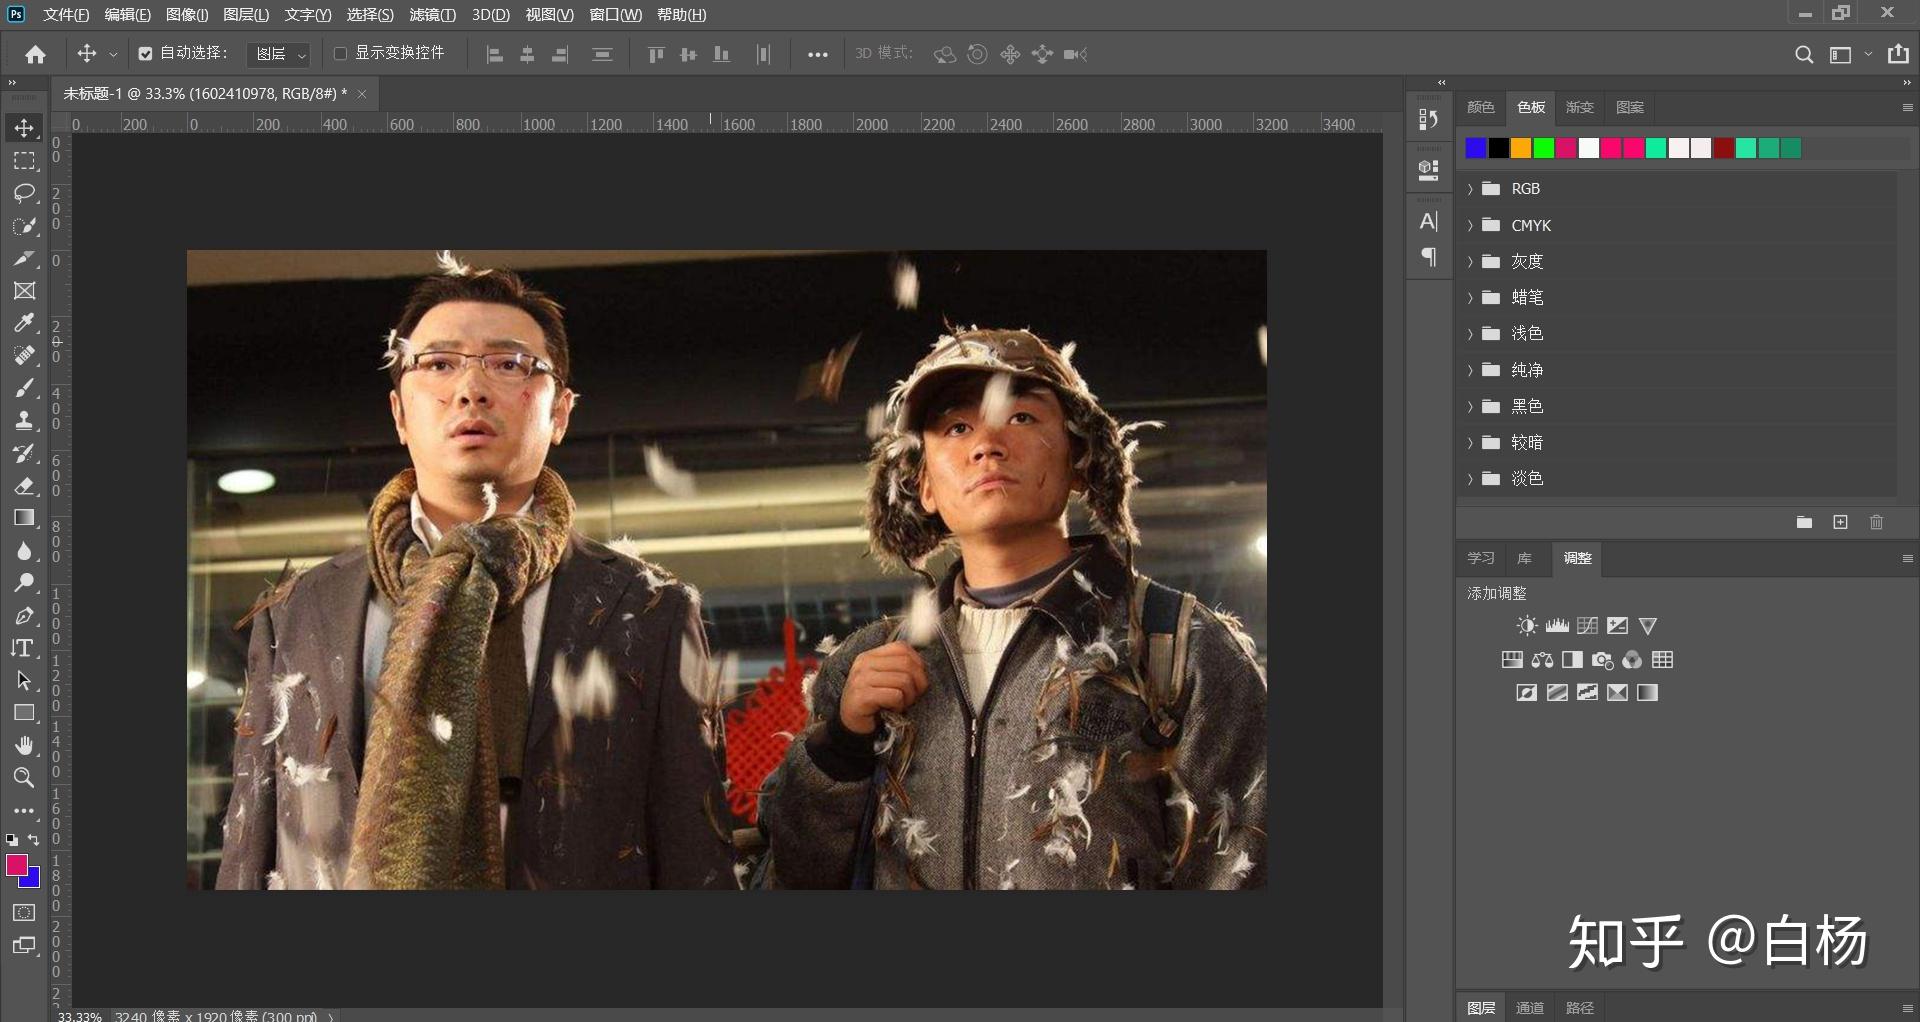Open the 滤镜(T) menu
The image size is (1920, 1022).
(432, 15)
